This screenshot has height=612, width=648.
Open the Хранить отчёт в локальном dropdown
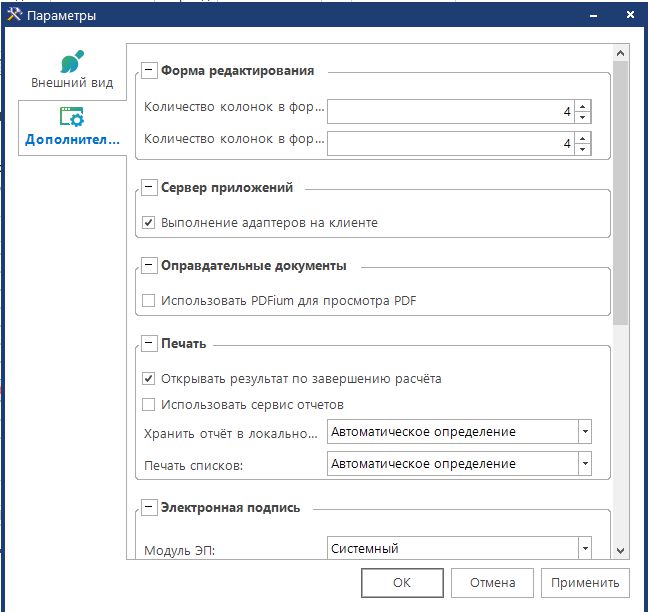(x=585, y=432)
